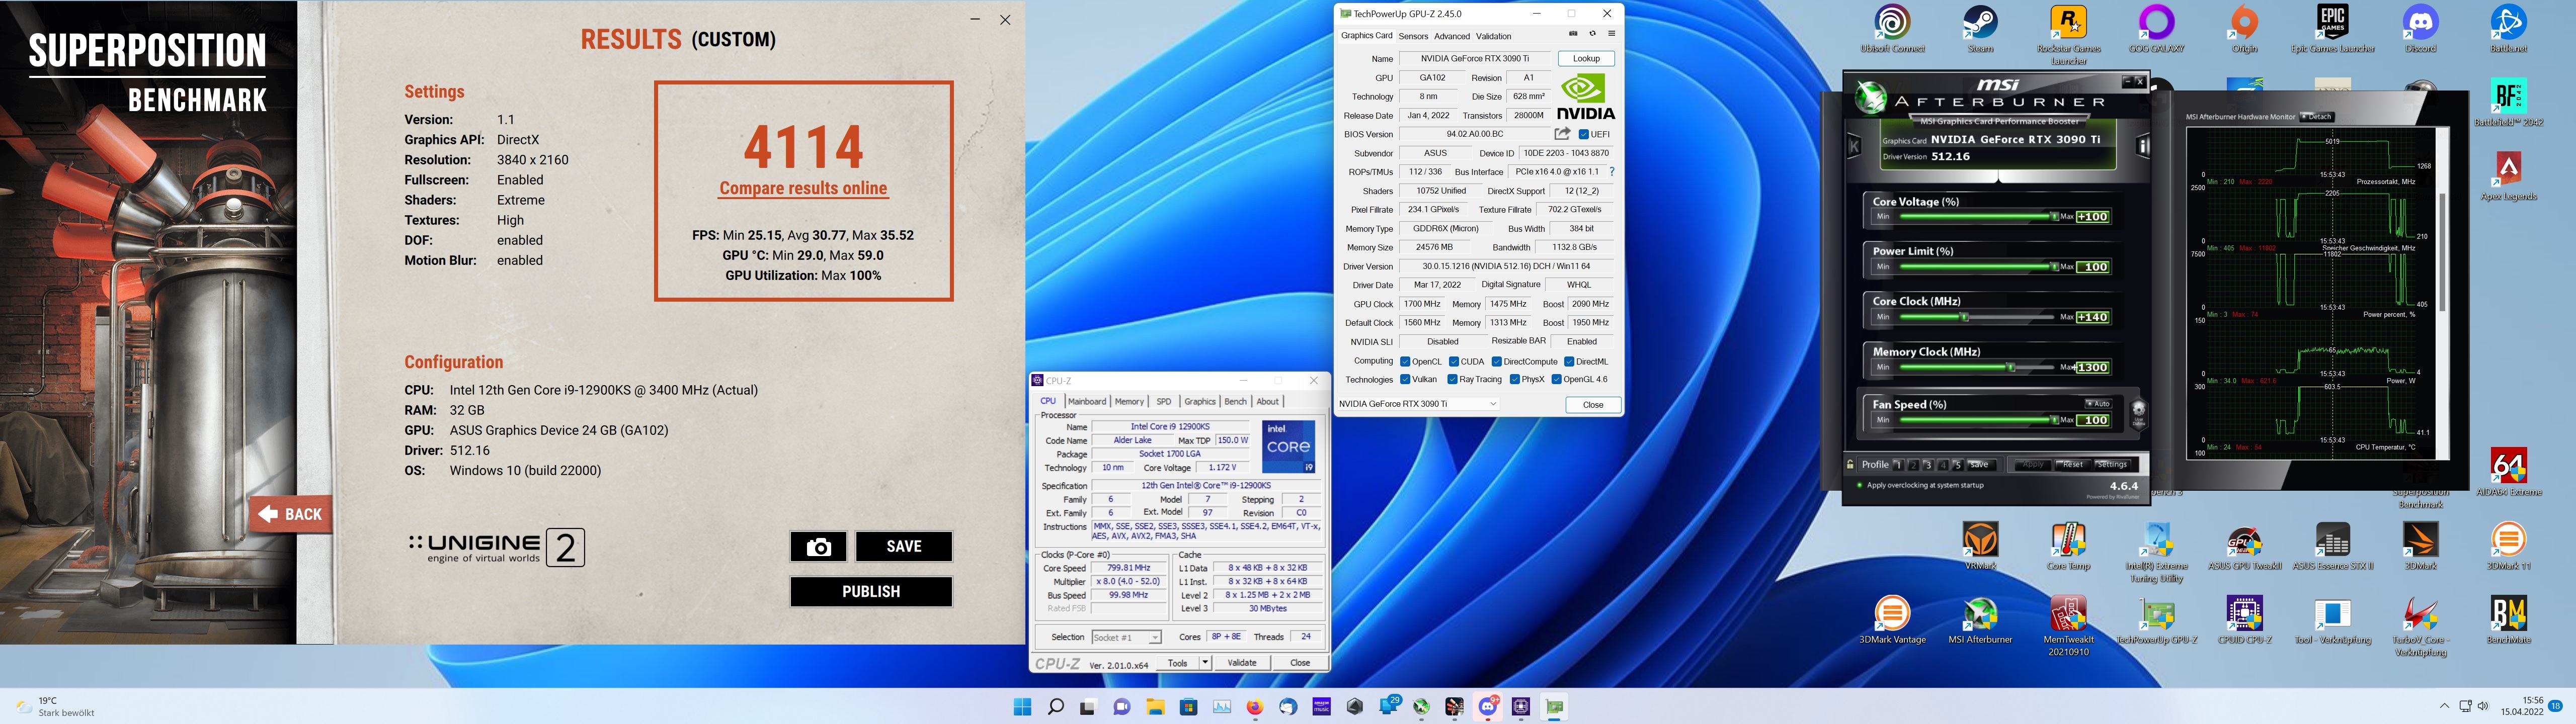2576x724 pixels.
Task: Open File Explorer from the taskbar
Action: click(1155, 707)
